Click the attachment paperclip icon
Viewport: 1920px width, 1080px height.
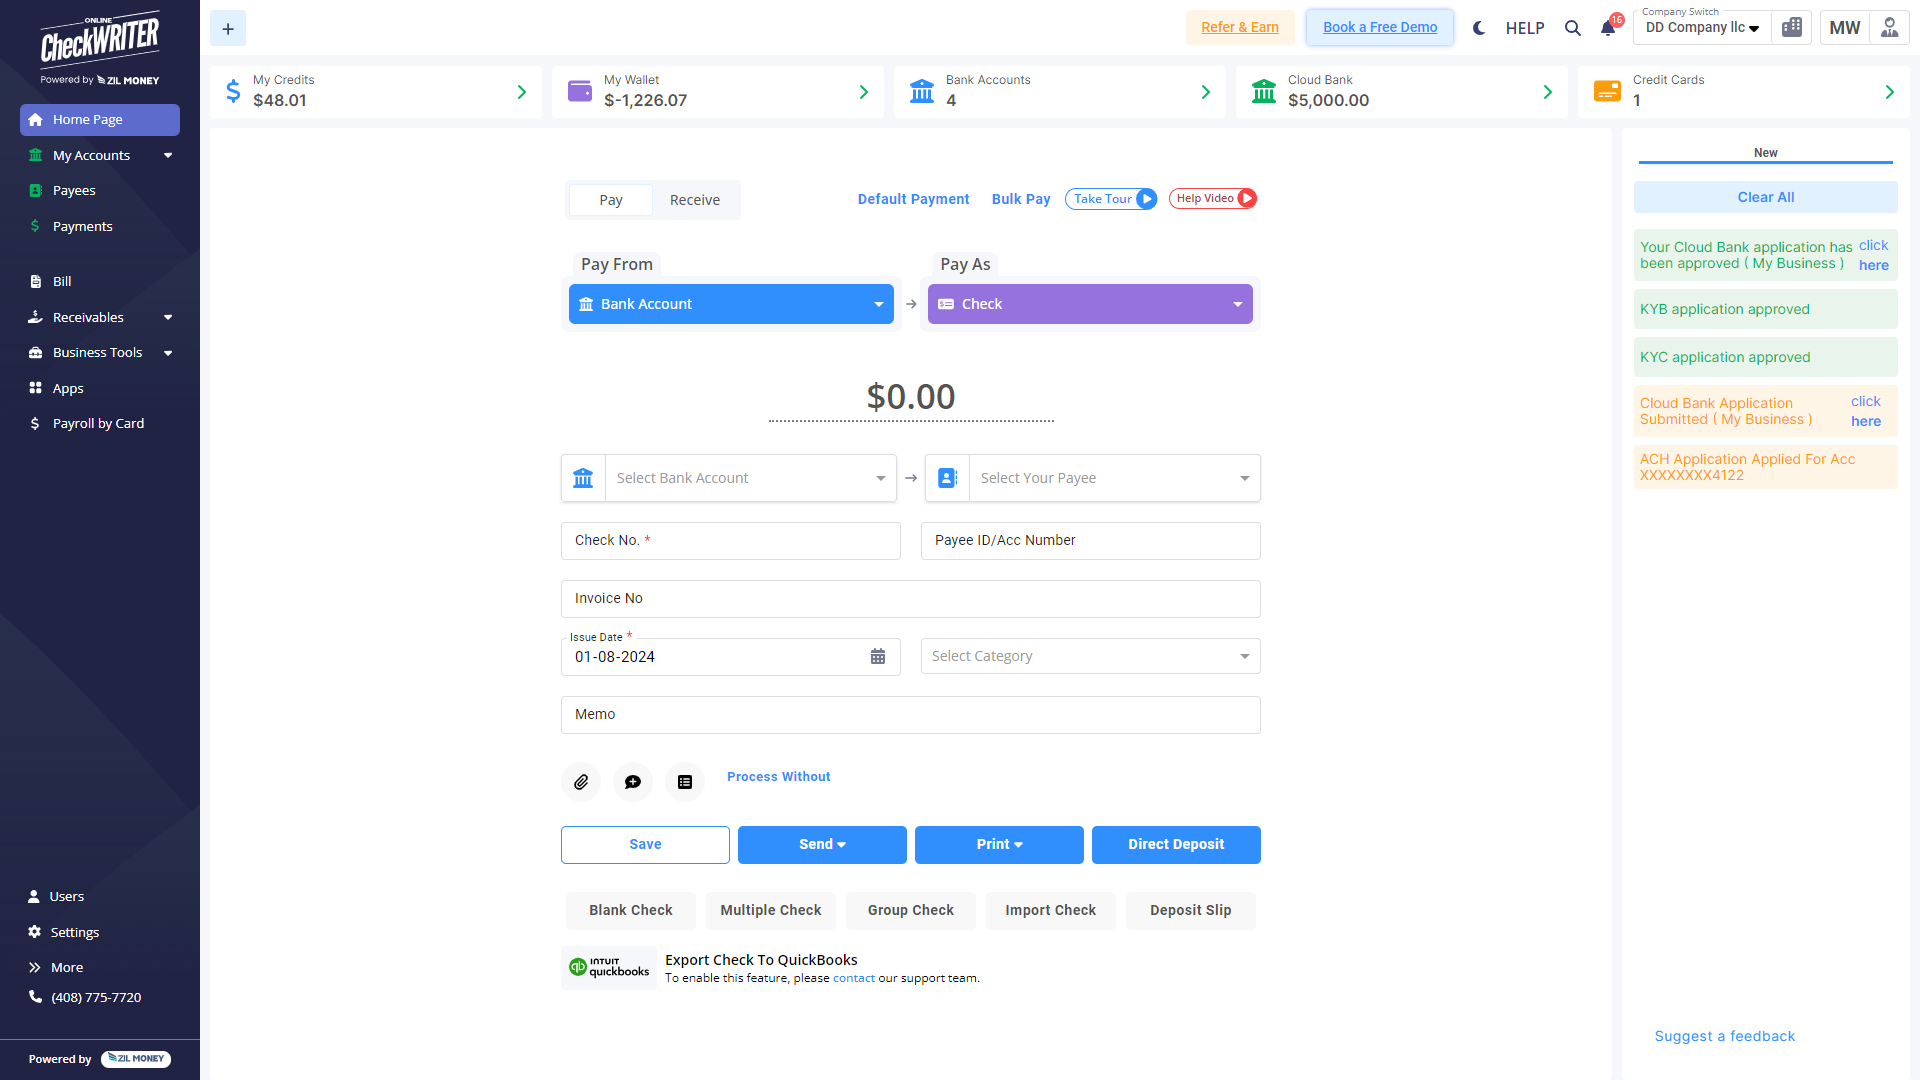(x=581, y=782)
